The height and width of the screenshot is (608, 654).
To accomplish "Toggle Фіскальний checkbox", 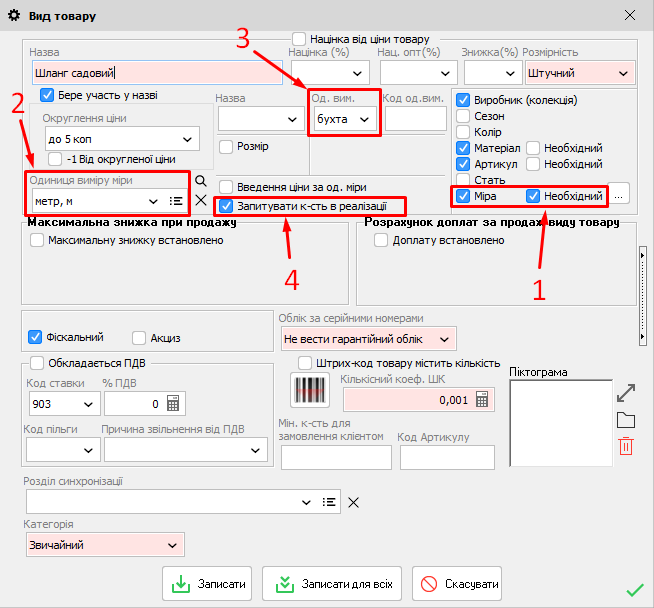I will [37, 337].
